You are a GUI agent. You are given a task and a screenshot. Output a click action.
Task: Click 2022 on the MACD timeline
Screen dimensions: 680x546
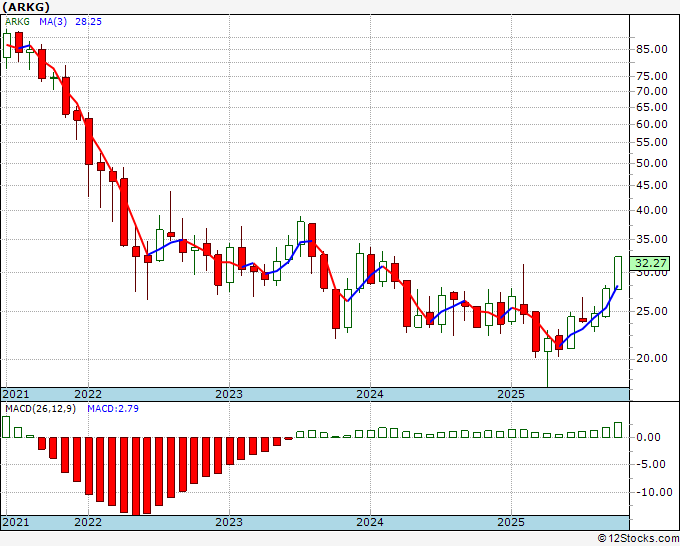[x=88, y=522]
